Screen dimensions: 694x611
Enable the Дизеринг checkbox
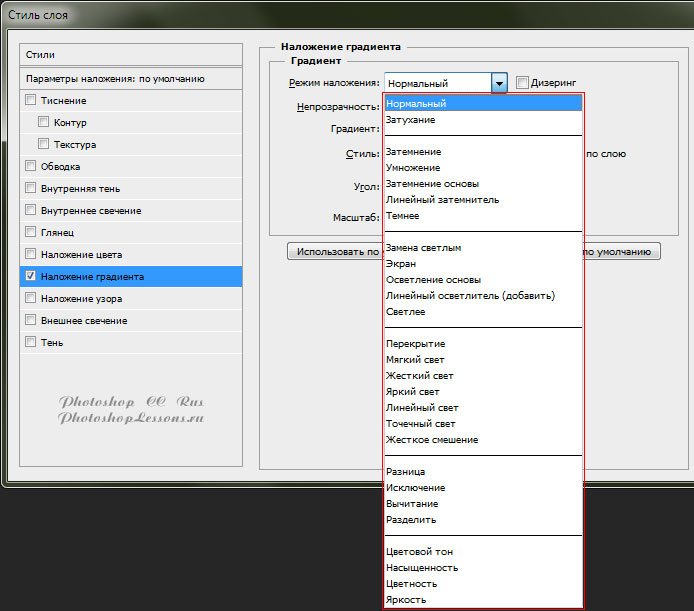pos(522,83)
